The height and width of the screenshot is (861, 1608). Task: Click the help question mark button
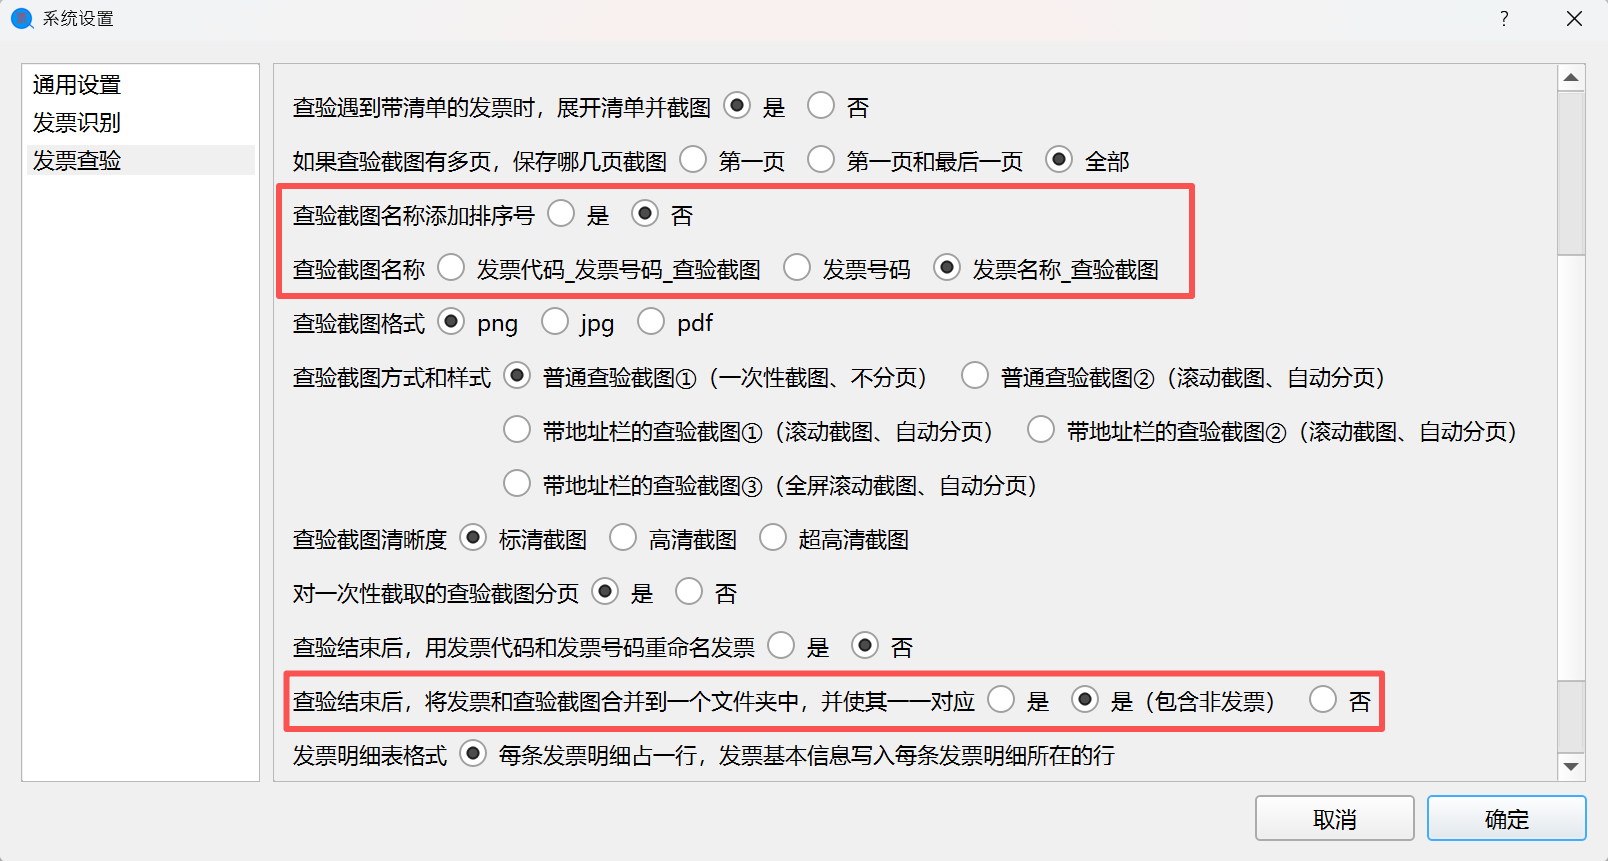[1505, 19]
